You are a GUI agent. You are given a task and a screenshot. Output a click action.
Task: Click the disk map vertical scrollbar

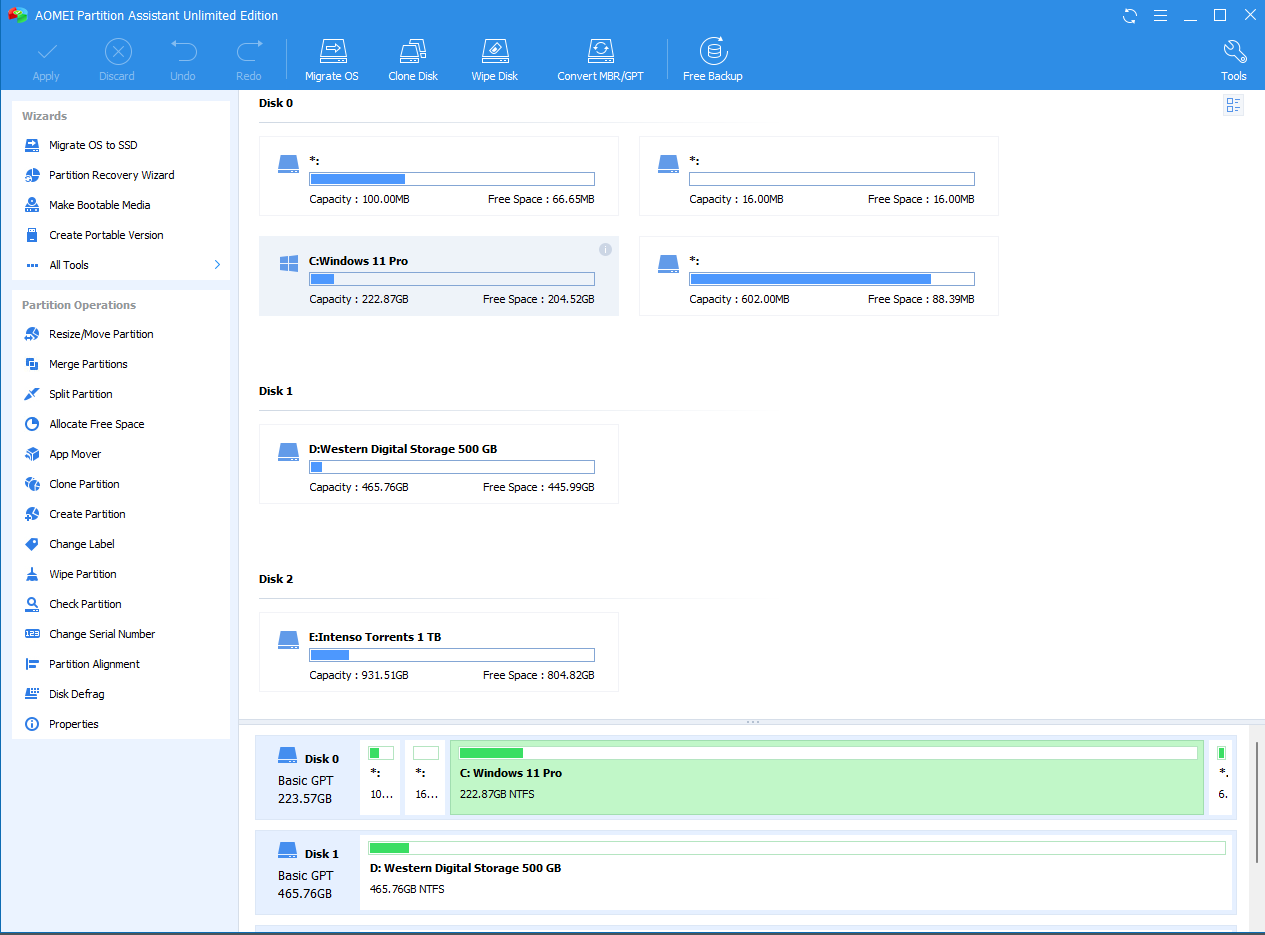pos(1256,800)
